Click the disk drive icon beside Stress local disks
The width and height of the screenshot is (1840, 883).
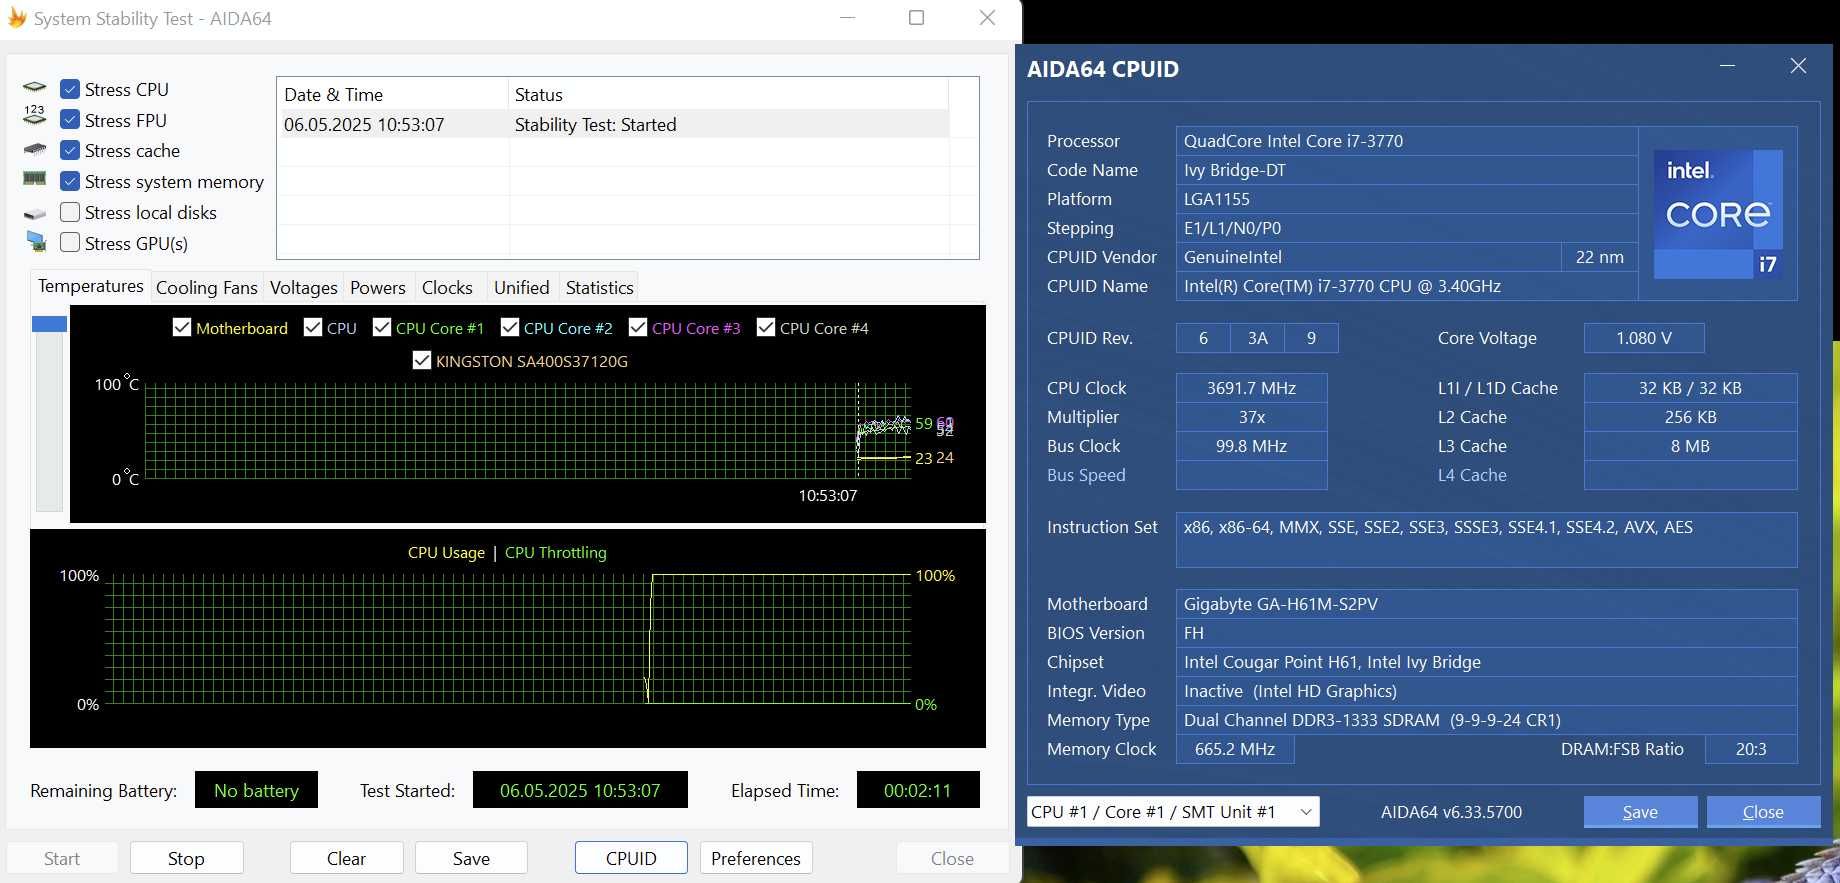pos(35,213)
